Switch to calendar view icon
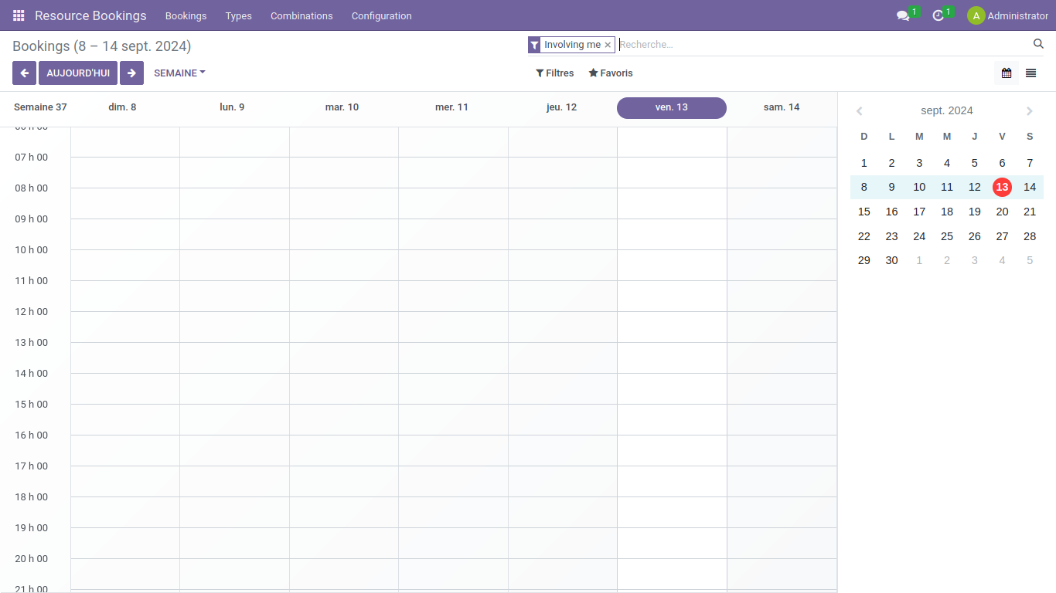The width and height of the screenshot is (1056, 593). coord(1006,73)
